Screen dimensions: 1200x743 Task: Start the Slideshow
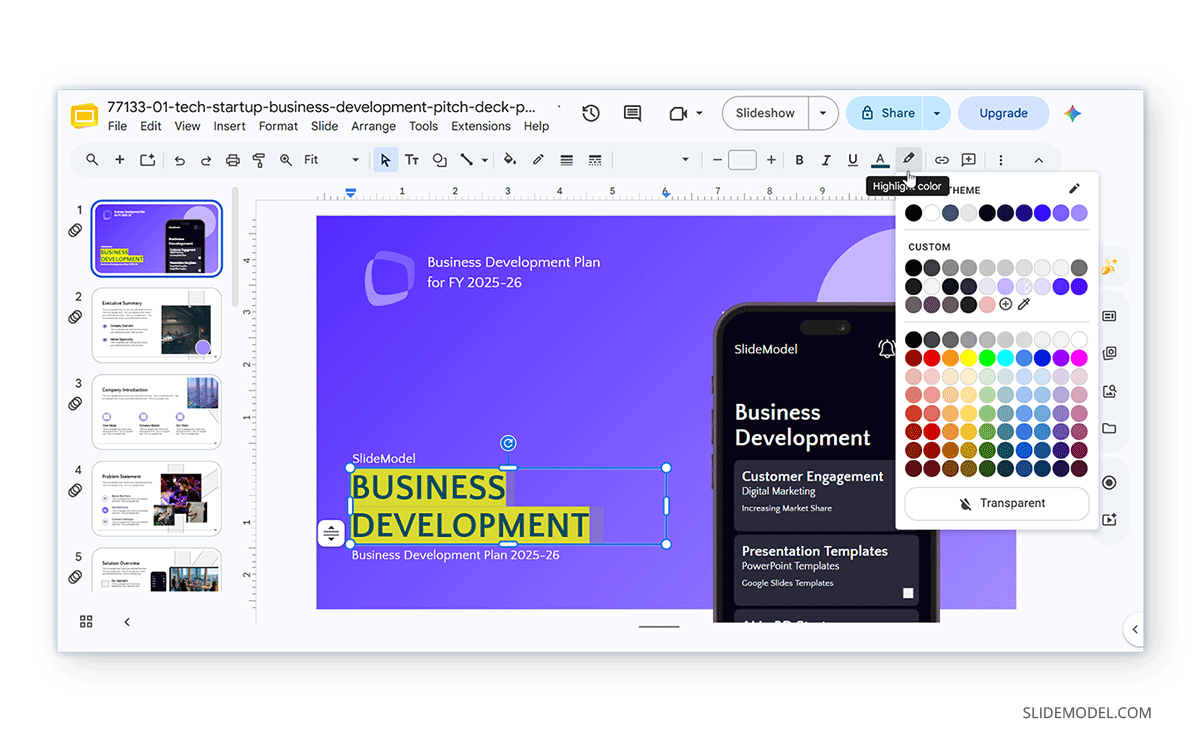[x=765, y=113]
